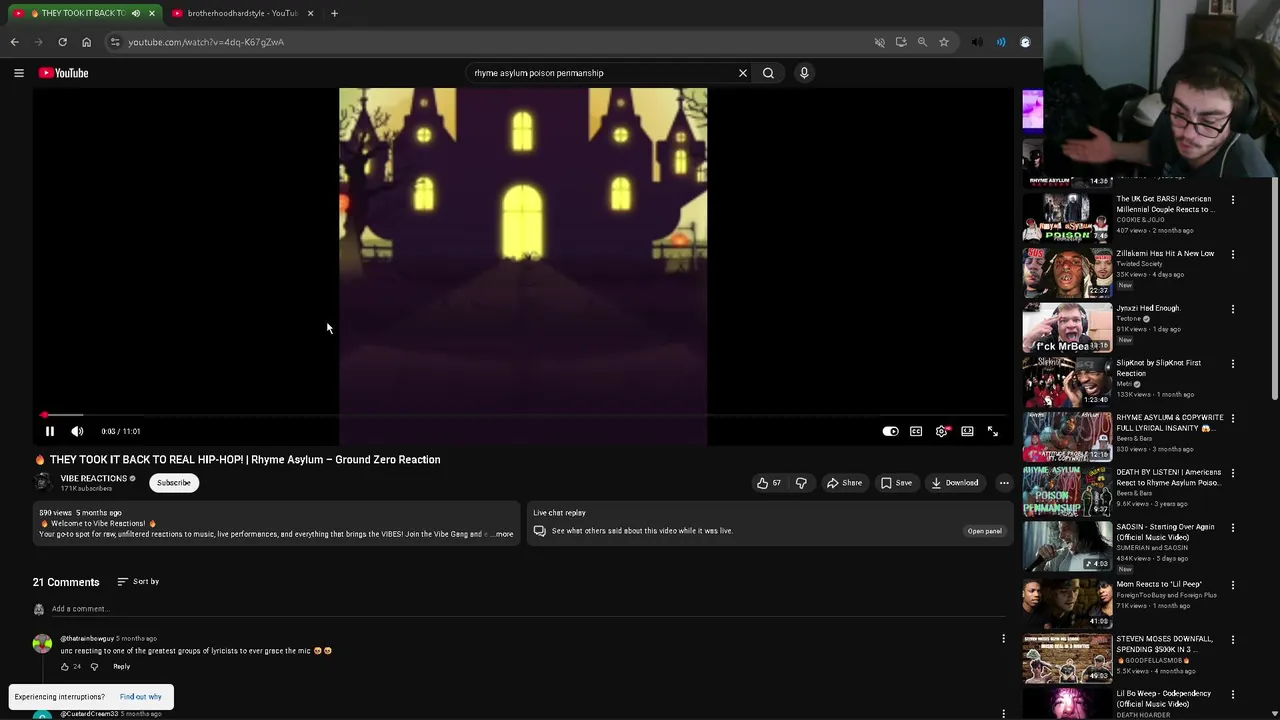This screenshot has height=720, width=1280.
Task: Open options for the Zillakami video
Action: [1232, 254]
